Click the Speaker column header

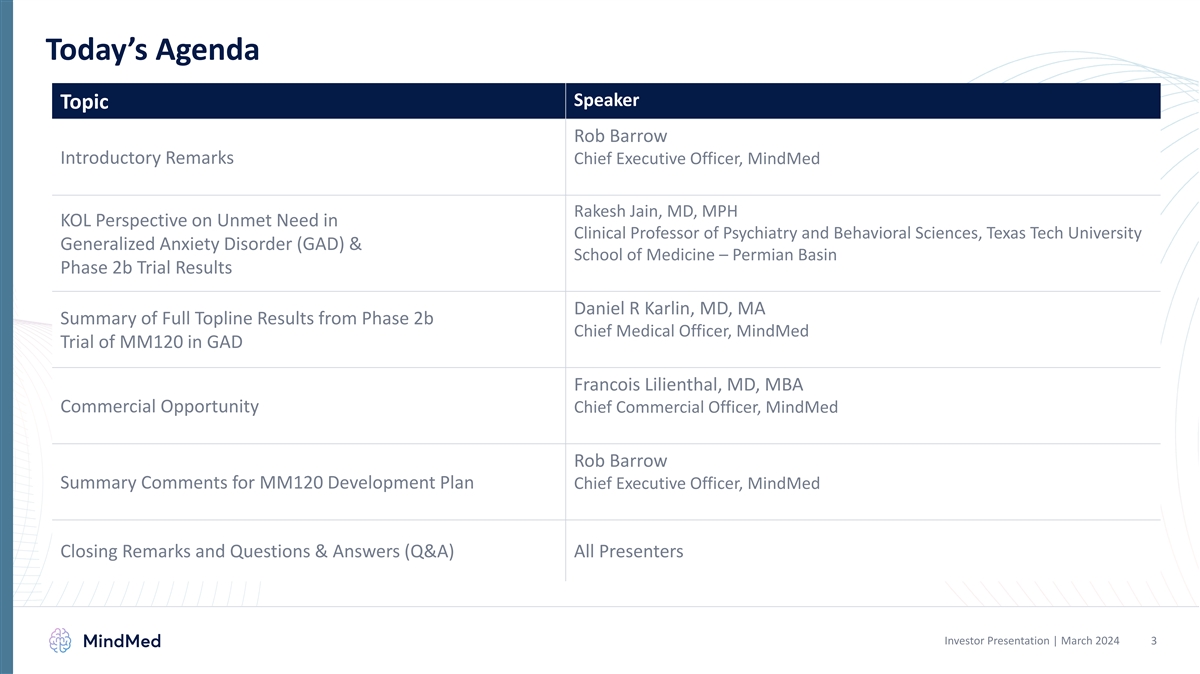pos(606,101)
